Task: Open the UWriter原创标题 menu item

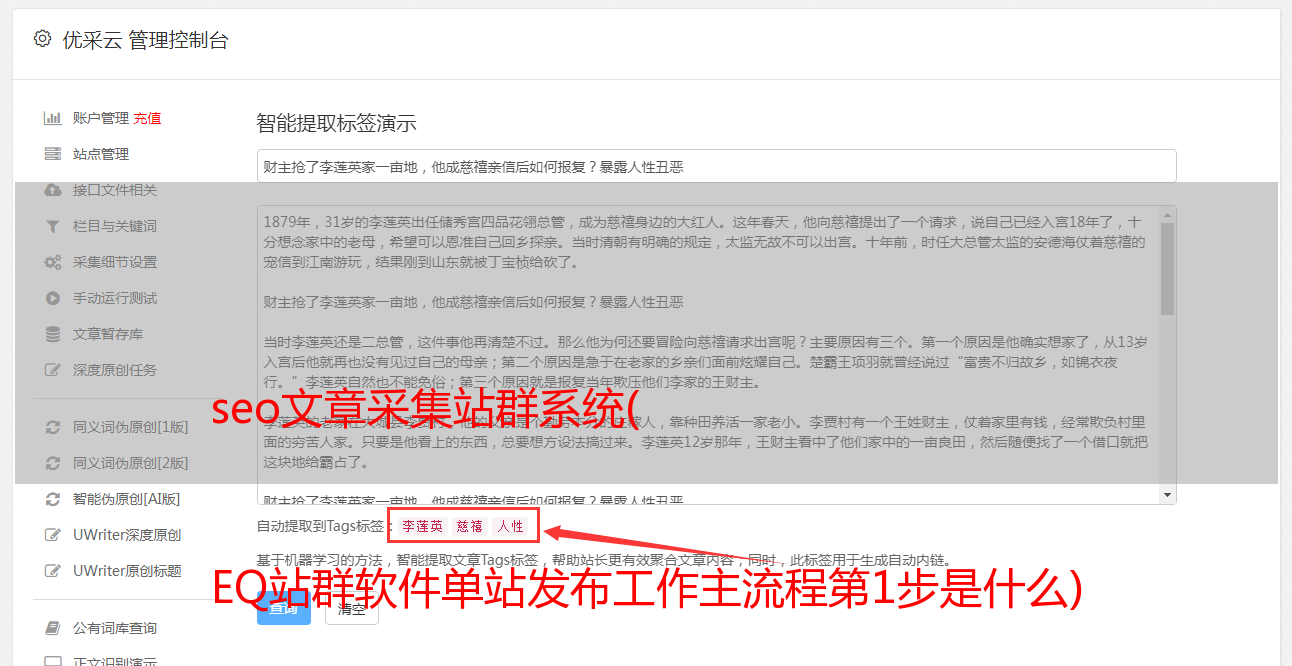Action: [127, 571]
